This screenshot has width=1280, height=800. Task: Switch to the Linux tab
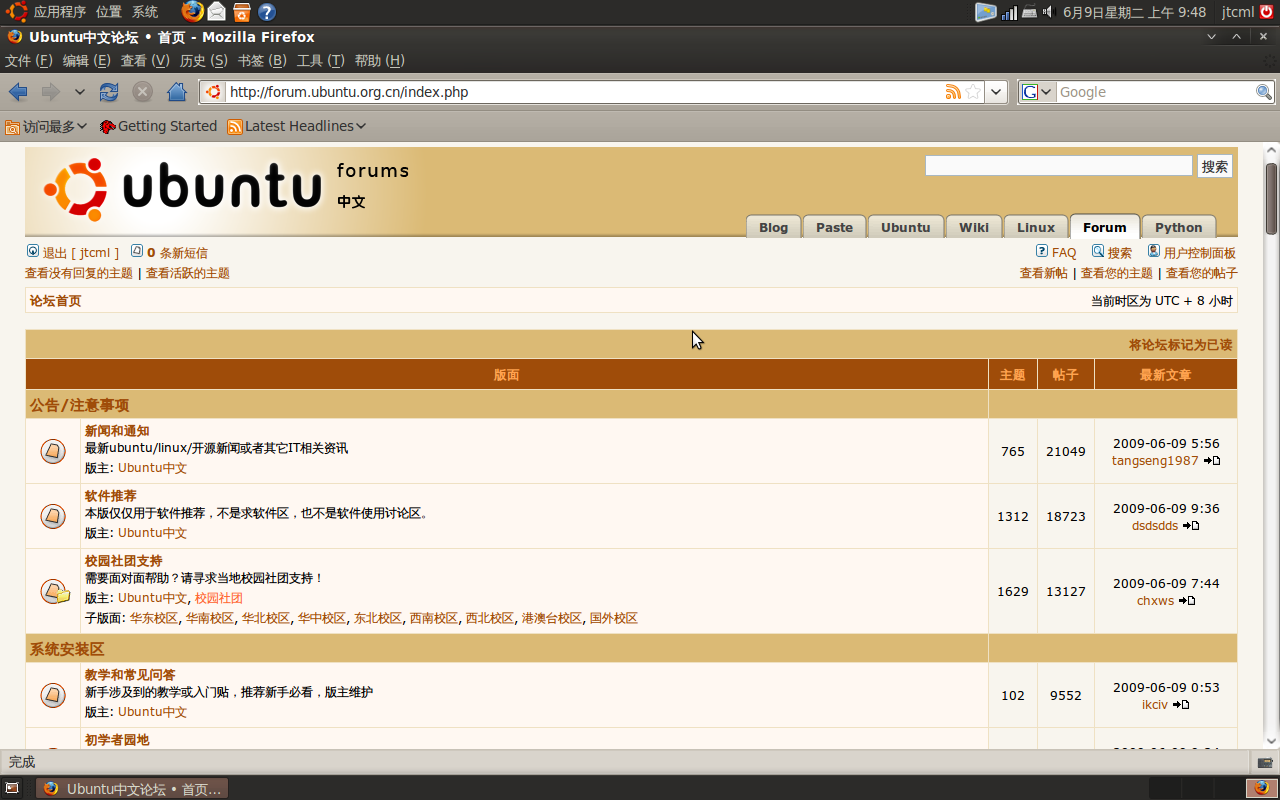point(1036,227)
